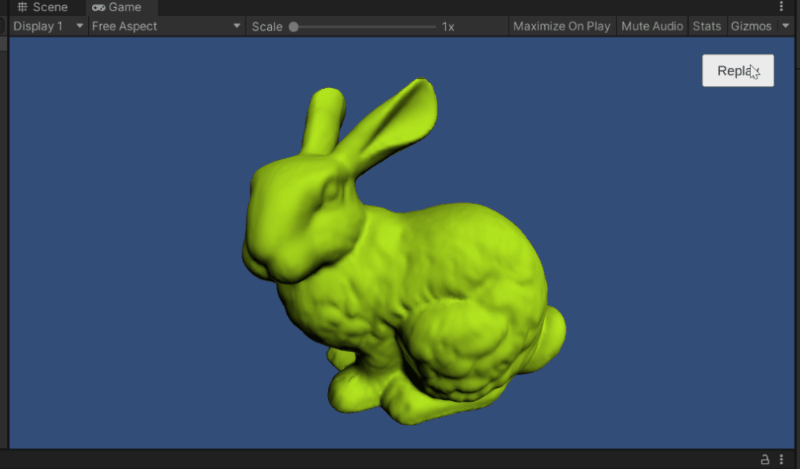
Task: Expand the Gizmos dropdown arrow
Action: pos(786,26)
